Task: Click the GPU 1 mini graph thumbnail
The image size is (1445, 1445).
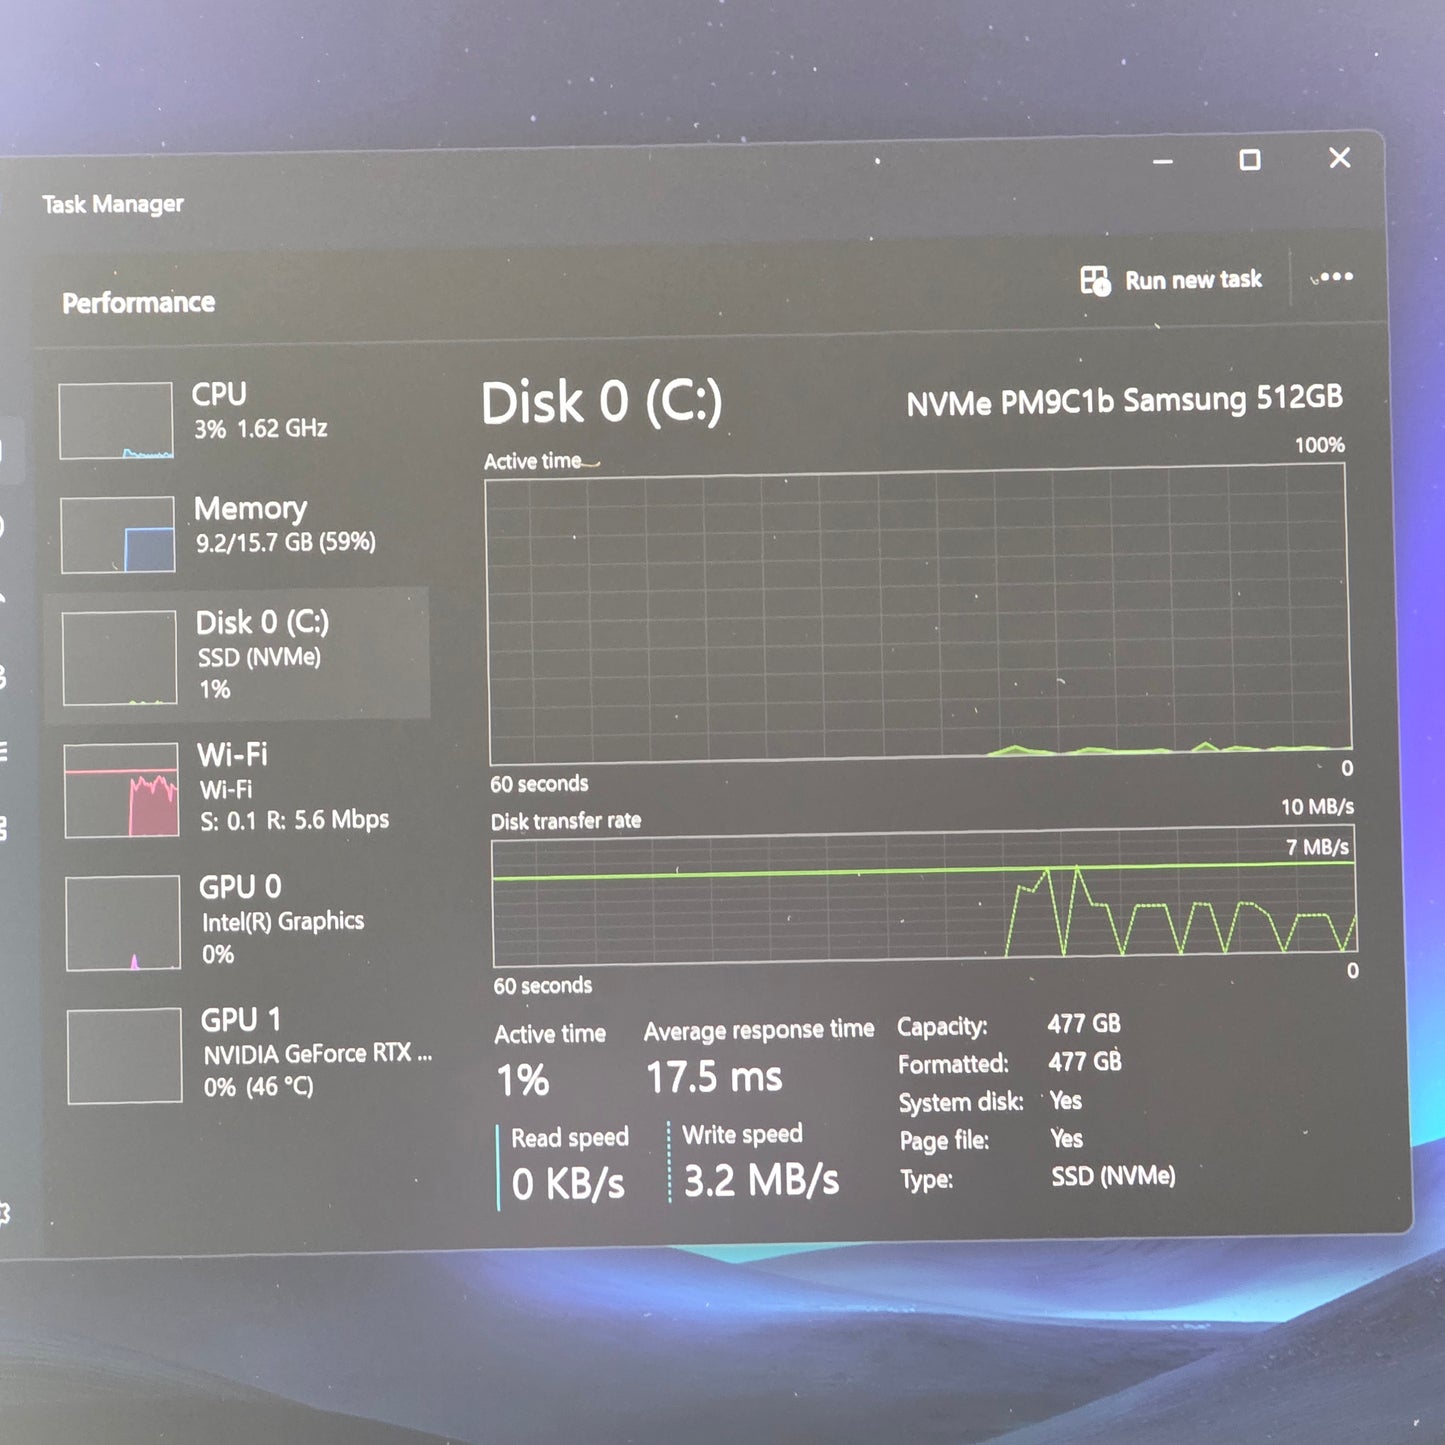Action: [x=125, y=1056]
